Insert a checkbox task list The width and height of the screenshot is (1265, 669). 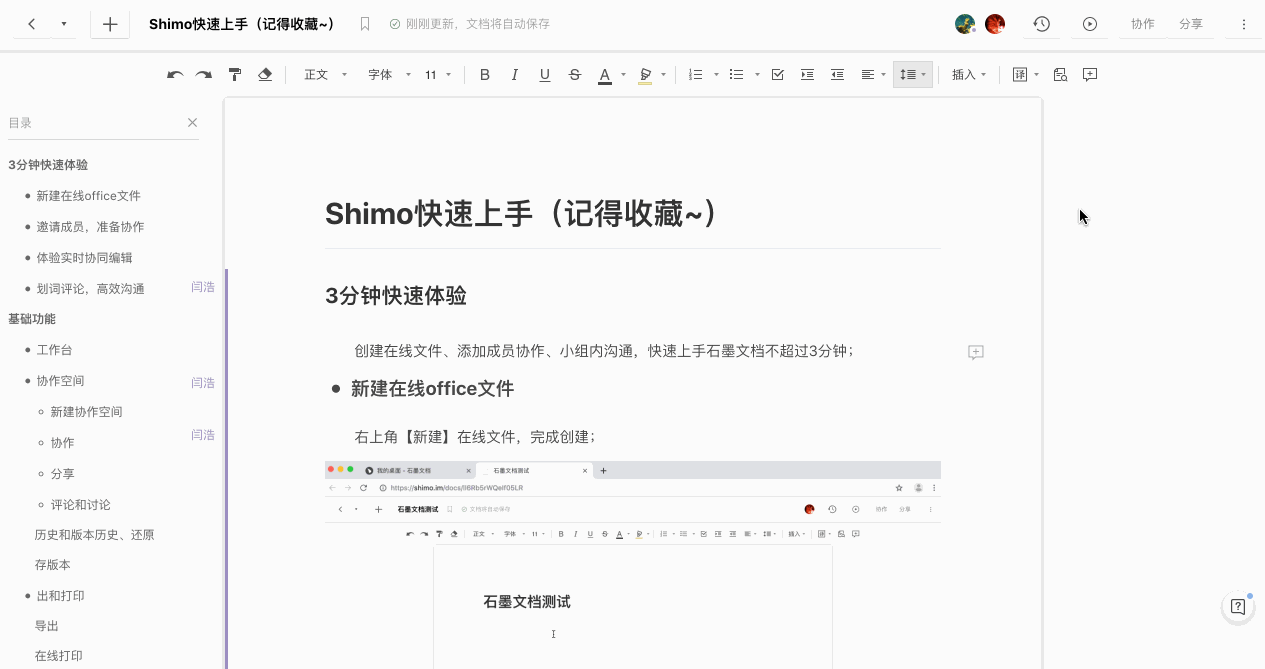[x=778, y=75]
